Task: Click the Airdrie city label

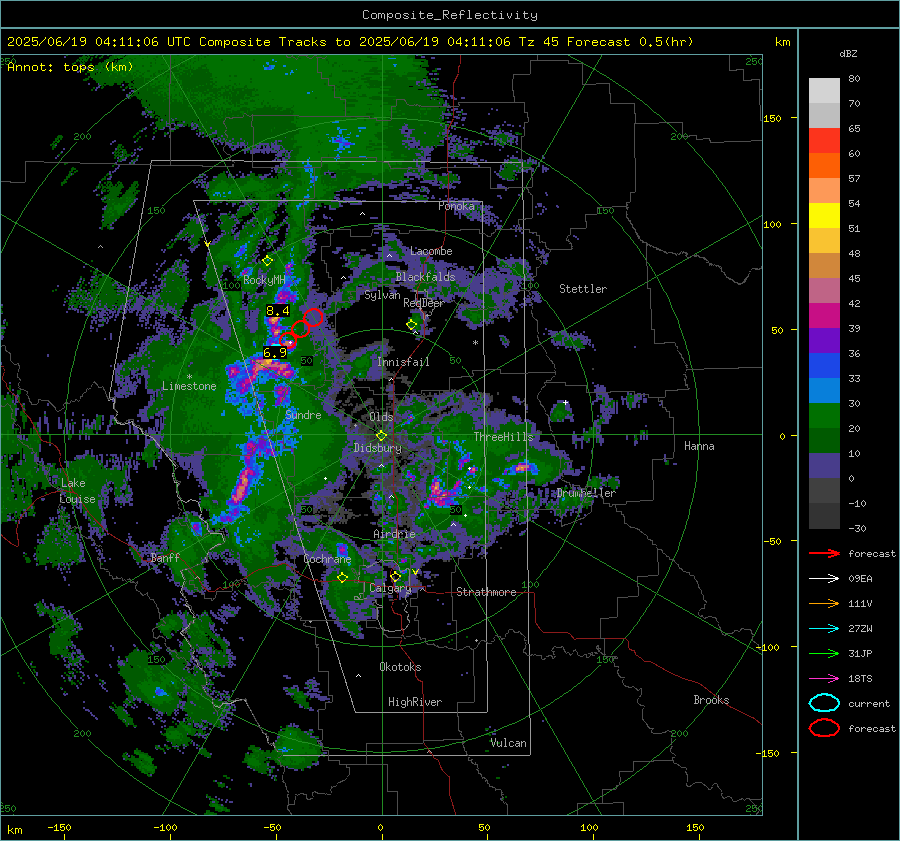Action: (394, 534)
